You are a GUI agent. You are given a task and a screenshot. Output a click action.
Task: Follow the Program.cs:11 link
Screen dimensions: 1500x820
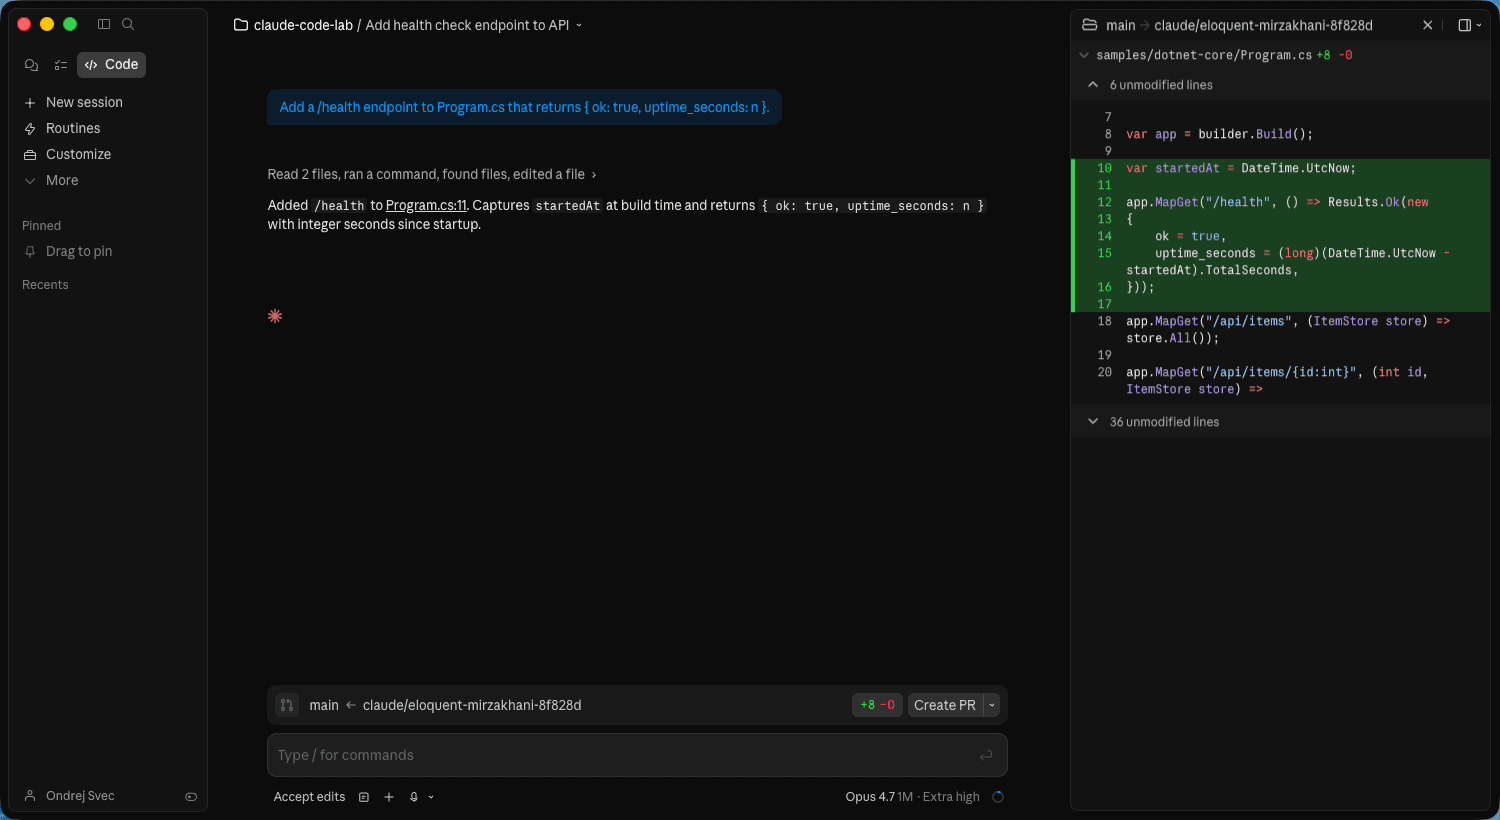[x=427, y=205]
